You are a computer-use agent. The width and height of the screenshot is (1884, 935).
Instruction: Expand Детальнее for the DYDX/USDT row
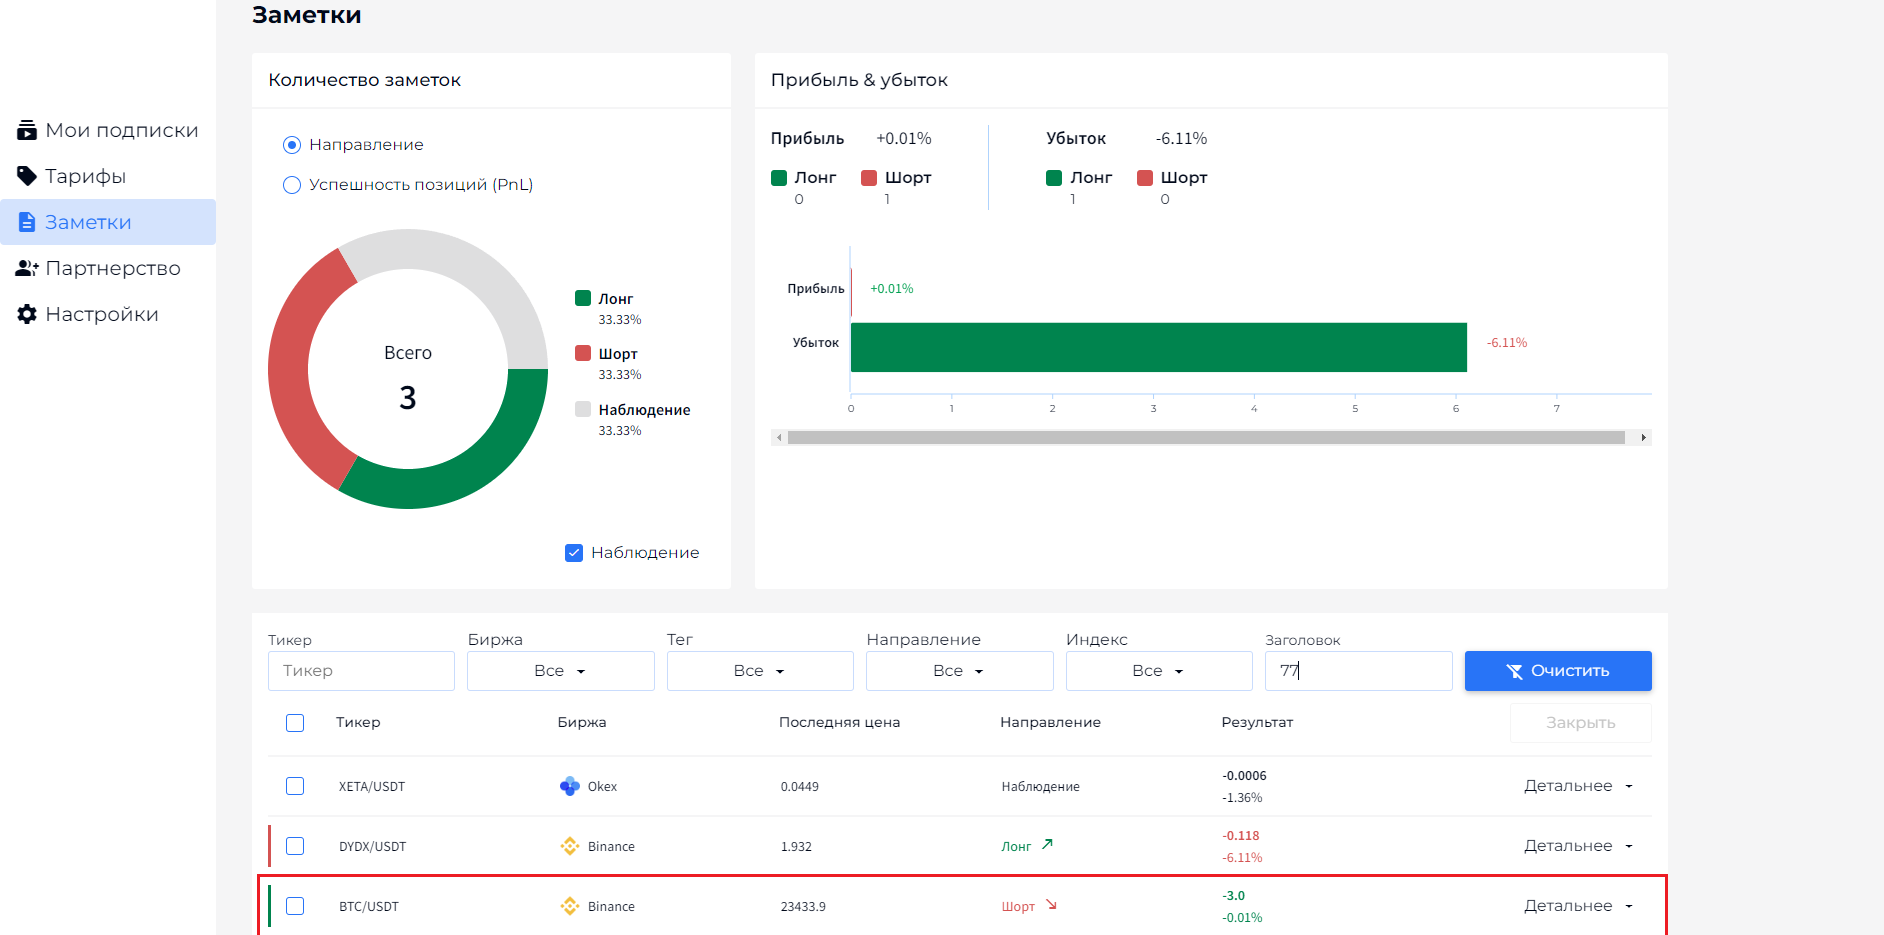tap(1578, 846)
